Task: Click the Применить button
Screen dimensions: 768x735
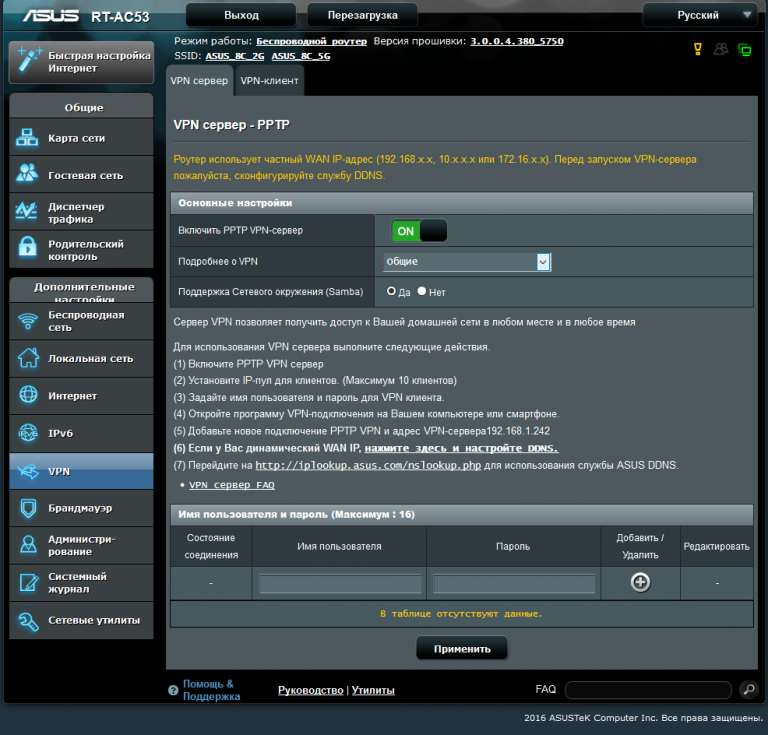Action: [x=461, y=648]
